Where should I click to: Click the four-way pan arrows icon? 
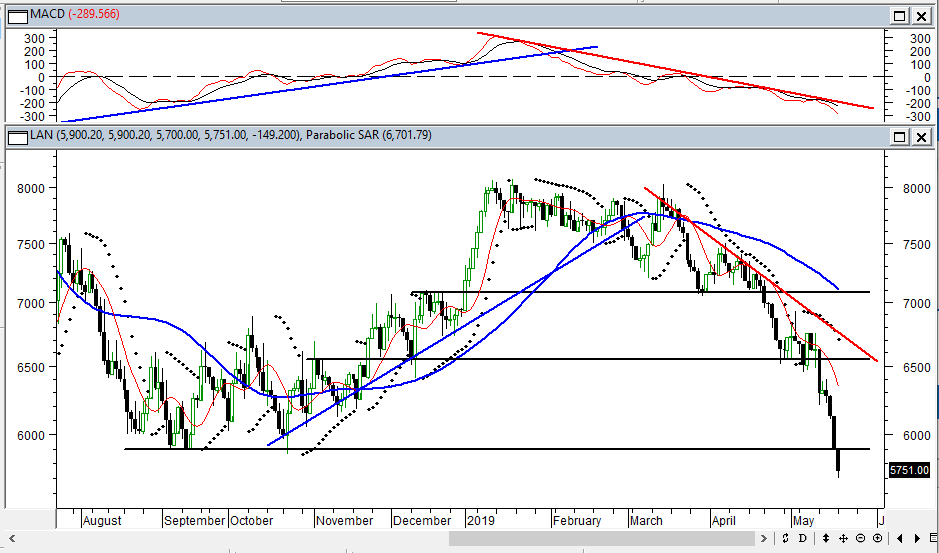[843, 539]
